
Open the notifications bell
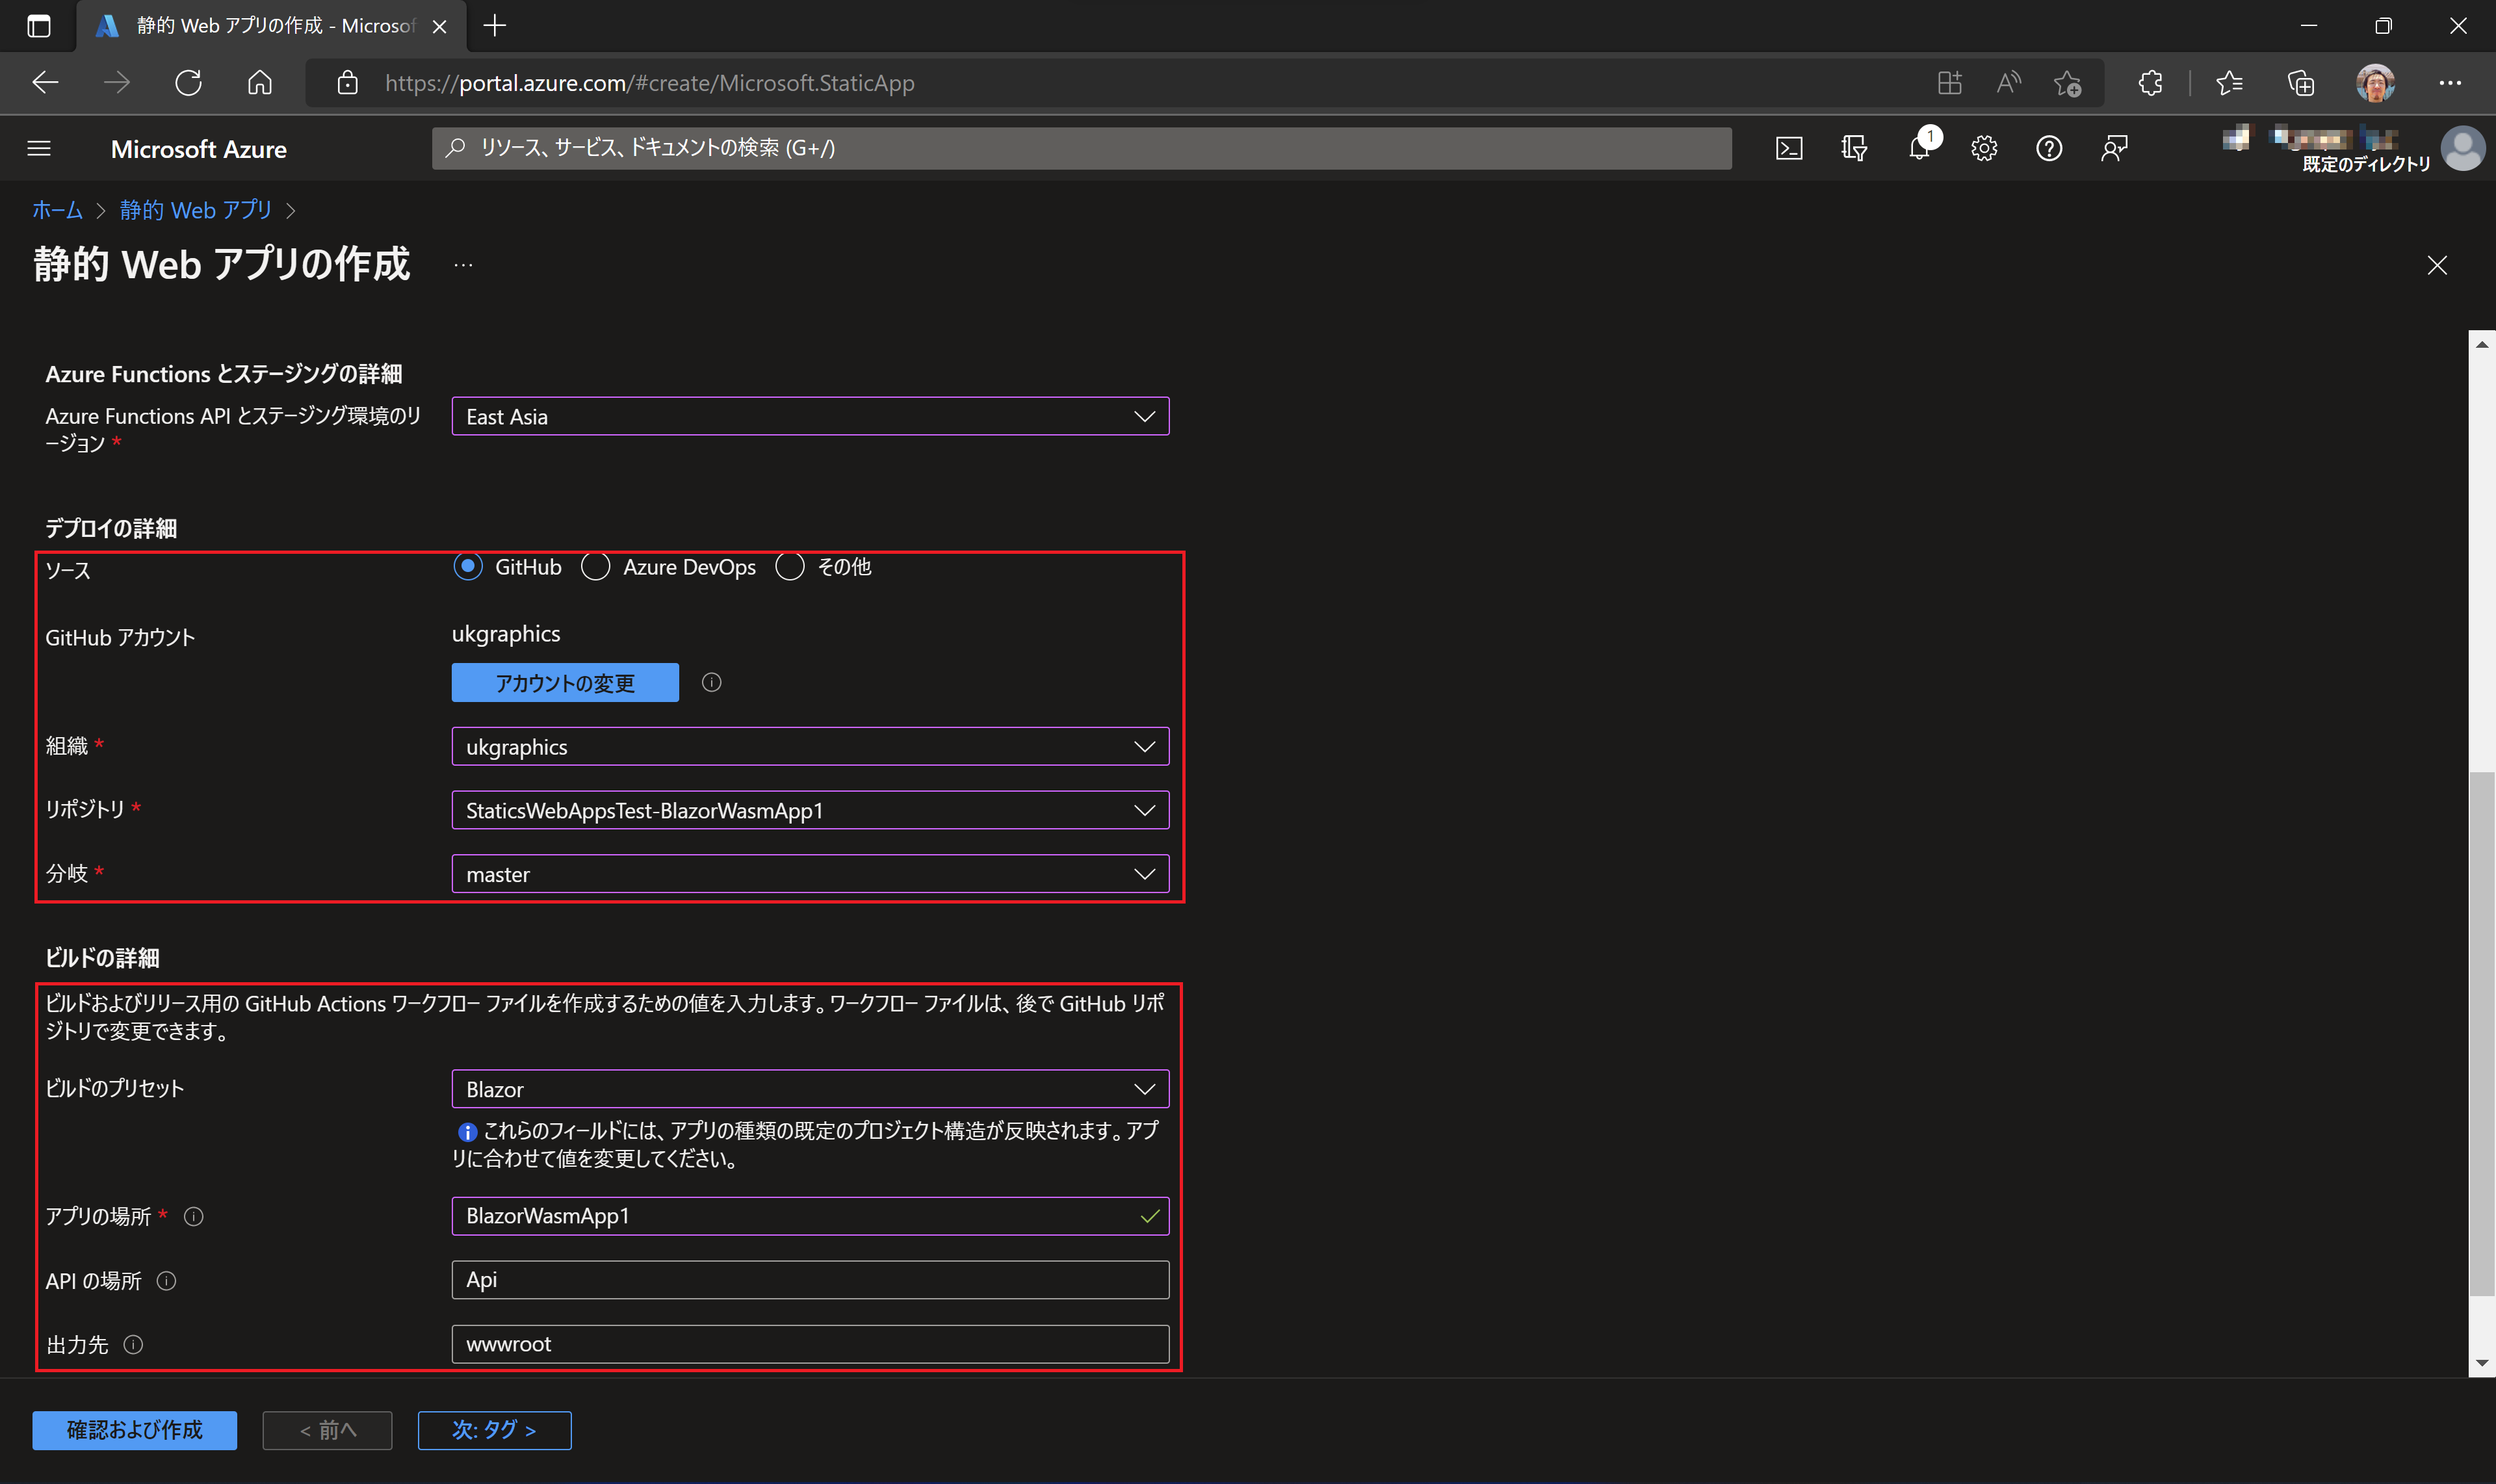click(1919, 148)
